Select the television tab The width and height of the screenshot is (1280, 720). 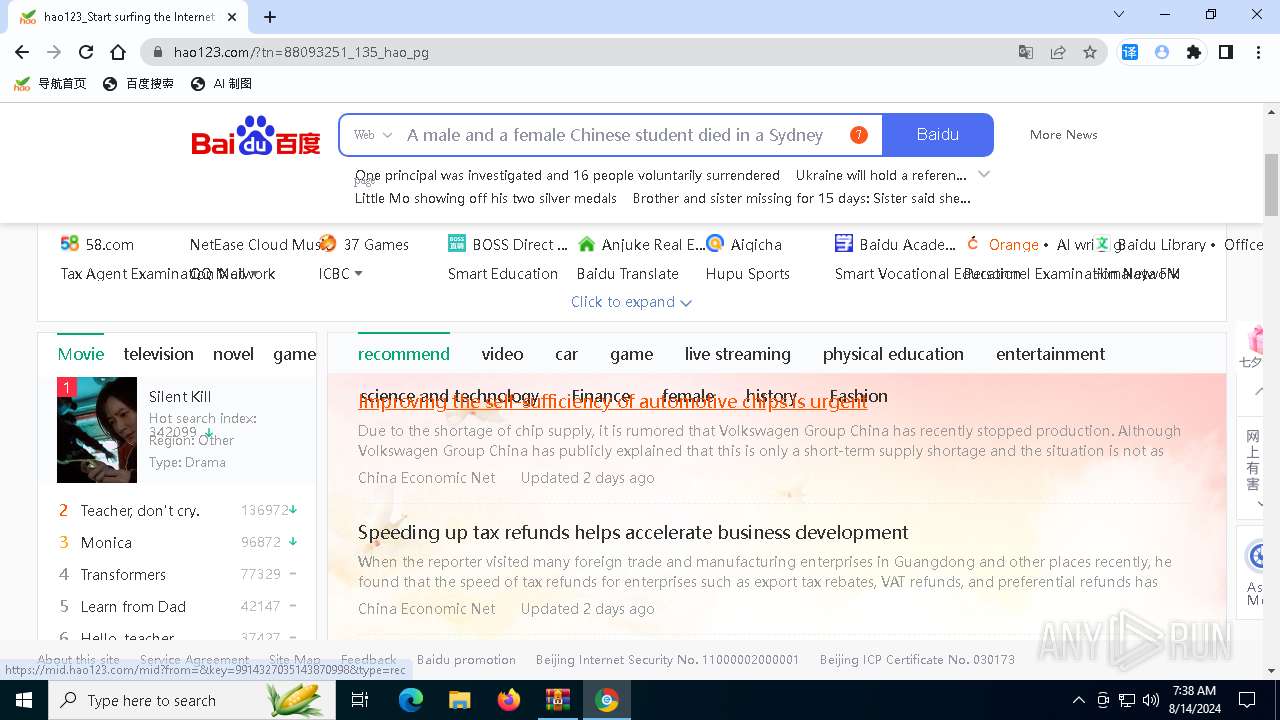tap(158, 354)
